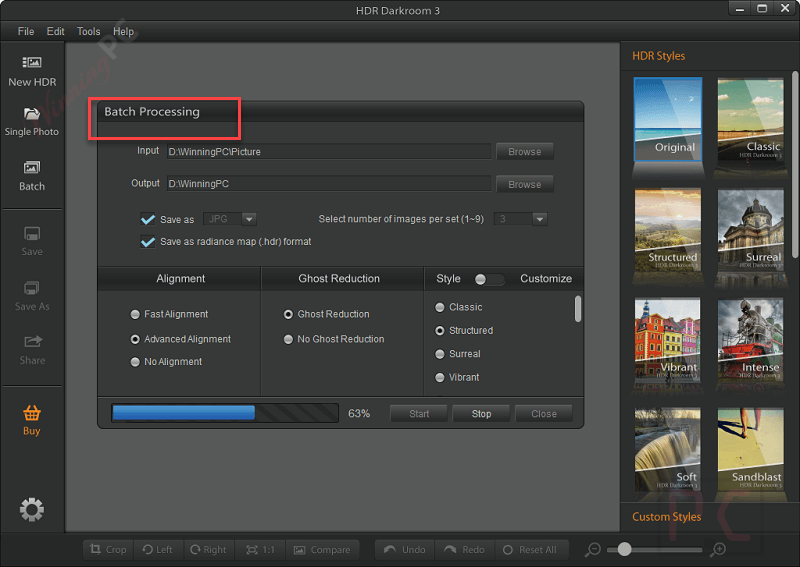Click the Input path field
This screenshot has height=567, width=800.
point(329,152)
